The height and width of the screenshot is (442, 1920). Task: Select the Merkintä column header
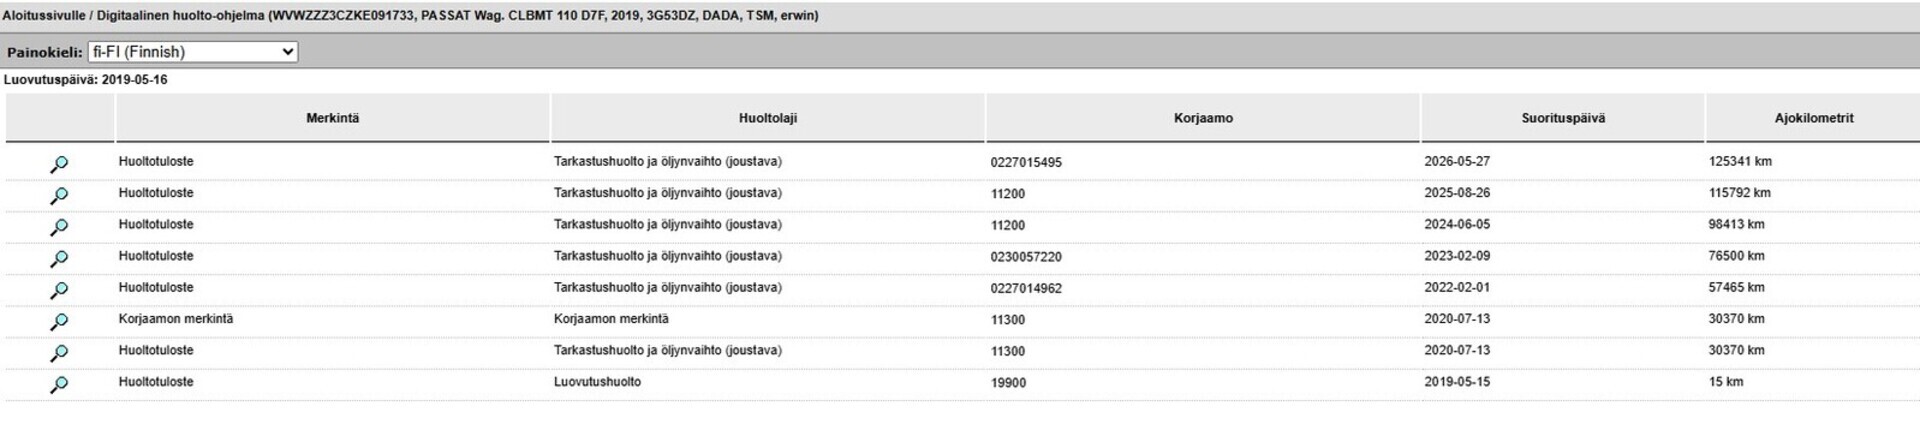[x=333, y=118]
